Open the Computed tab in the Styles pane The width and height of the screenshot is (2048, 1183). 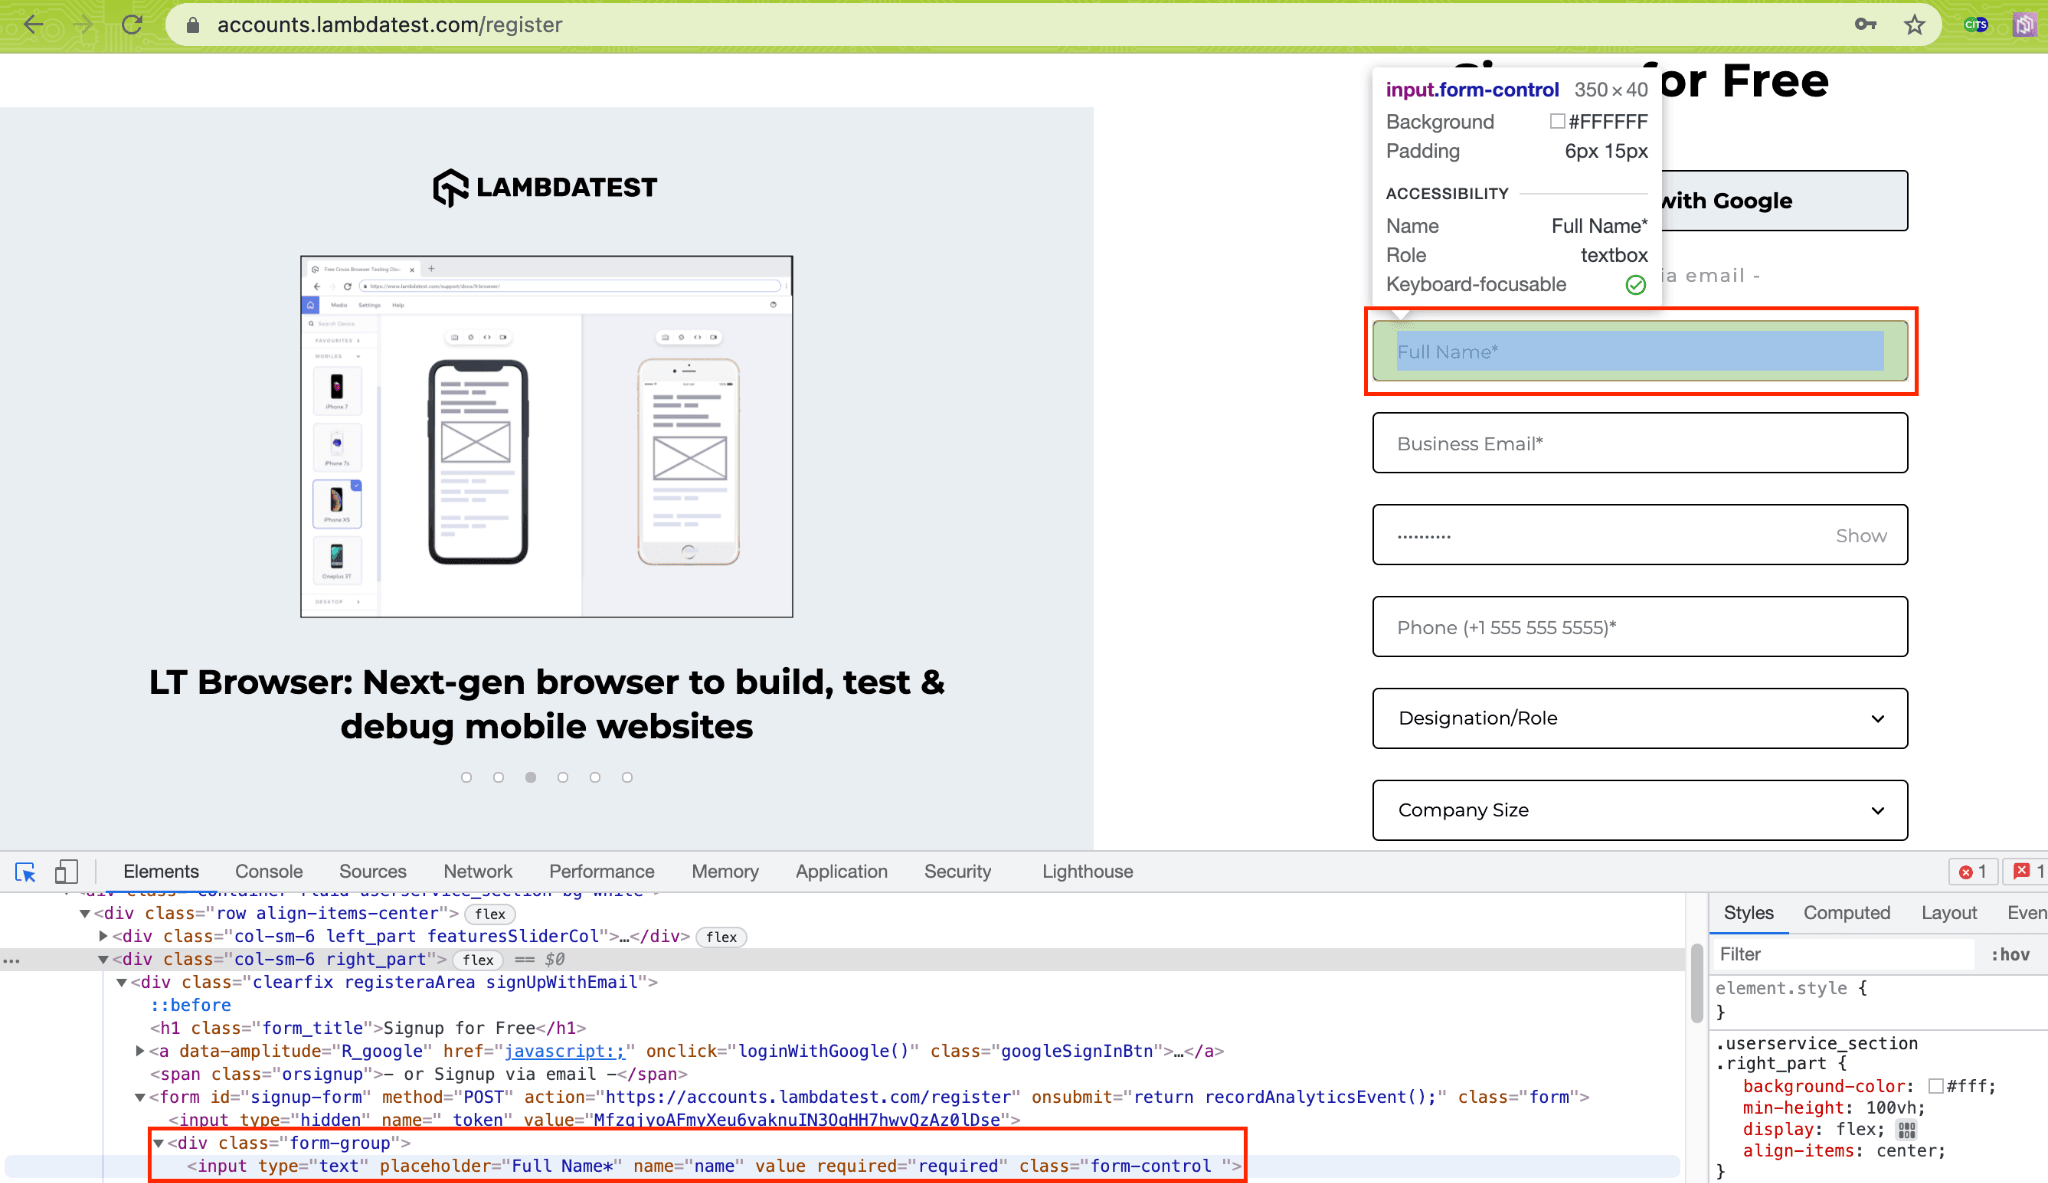1846,912
